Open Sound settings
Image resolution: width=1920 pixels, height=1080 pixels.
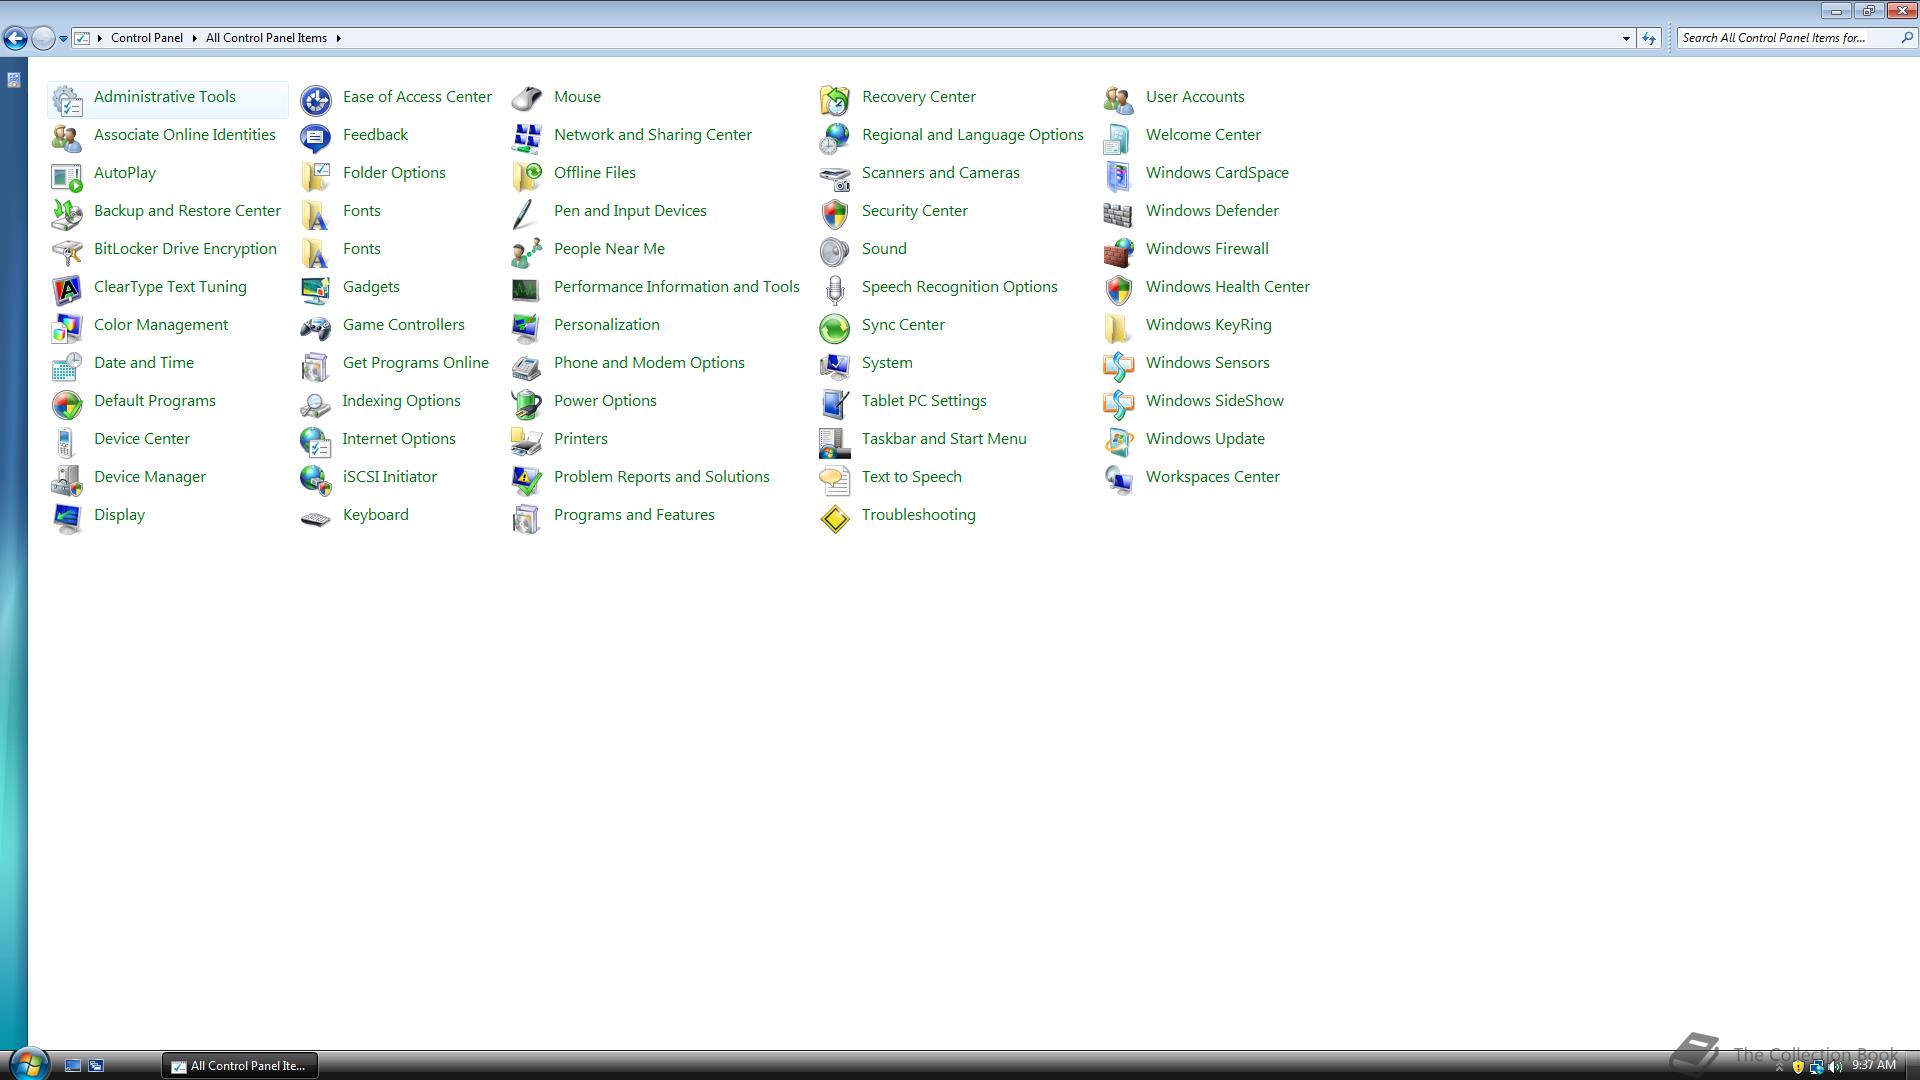pos(884,248)
